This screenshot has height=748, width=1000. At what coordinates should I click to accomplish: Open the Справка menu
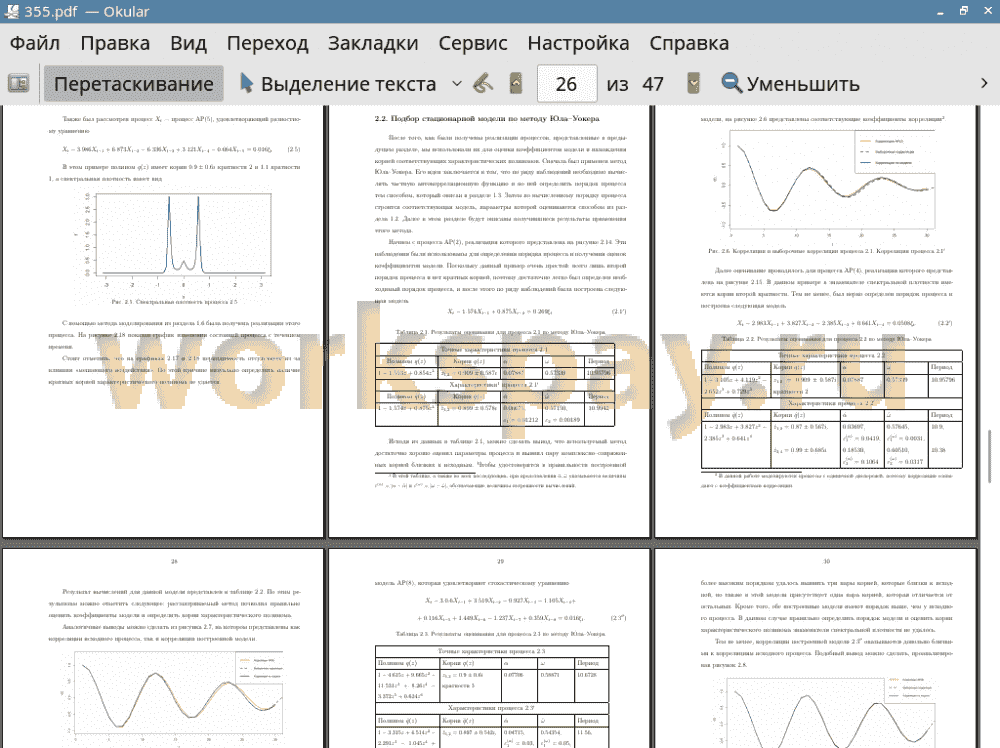(689, 43)
